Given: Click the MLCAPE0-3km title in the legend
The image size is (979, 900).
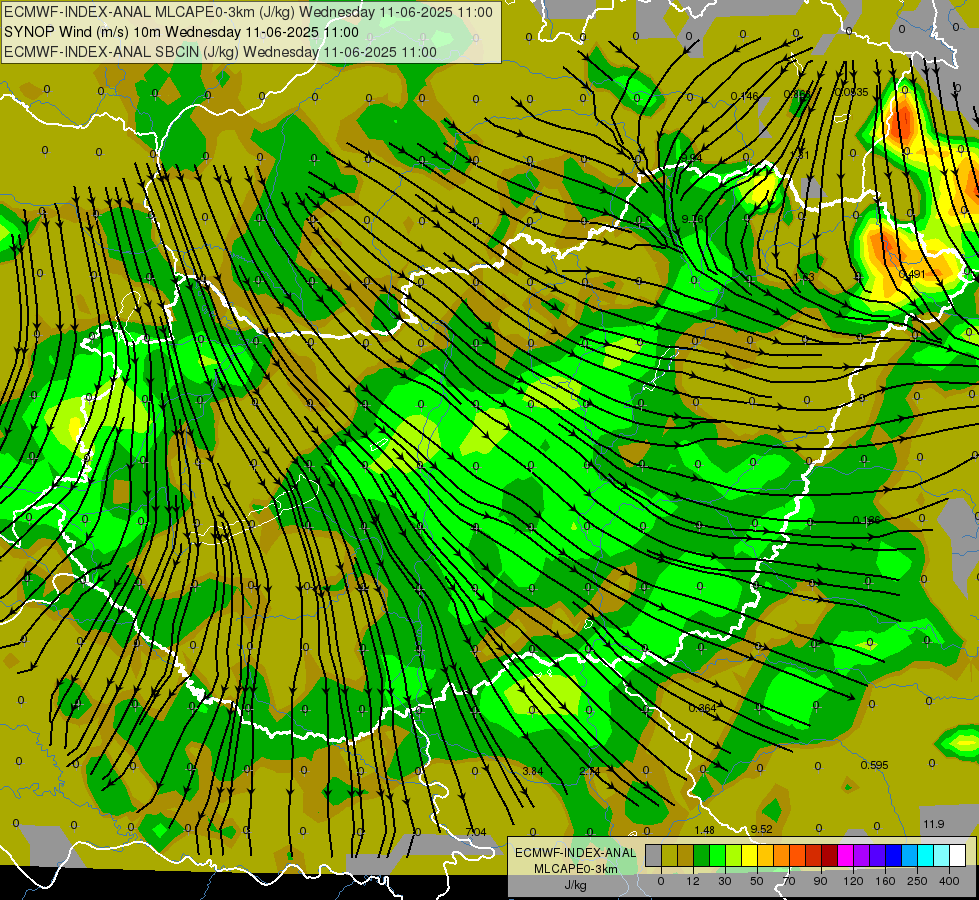Looking at the screenshot, I should click(x=576, y=868).
